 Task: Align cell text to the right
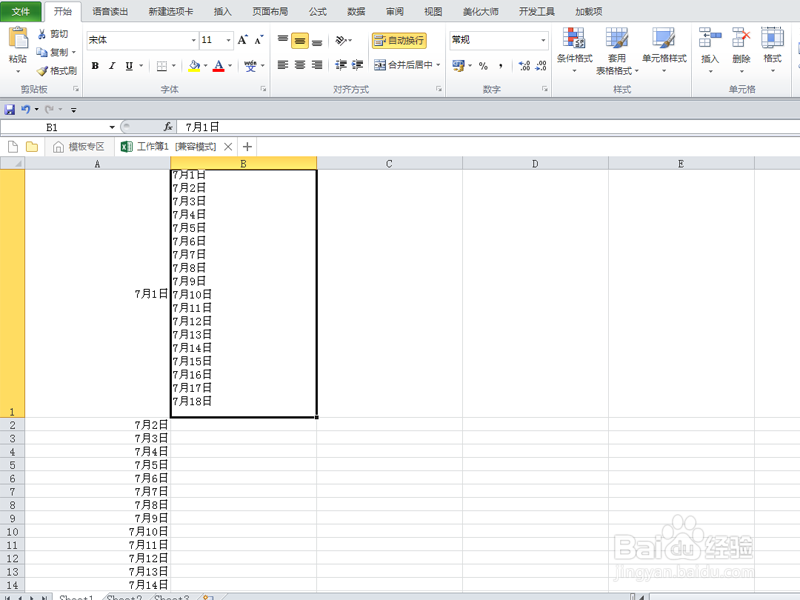tap(317, 65)
